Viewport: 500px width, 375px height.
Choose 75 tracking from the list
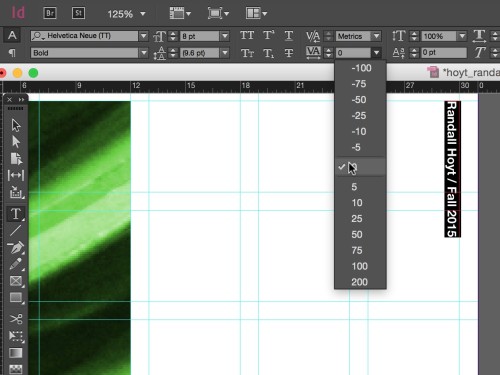point(360,250)
